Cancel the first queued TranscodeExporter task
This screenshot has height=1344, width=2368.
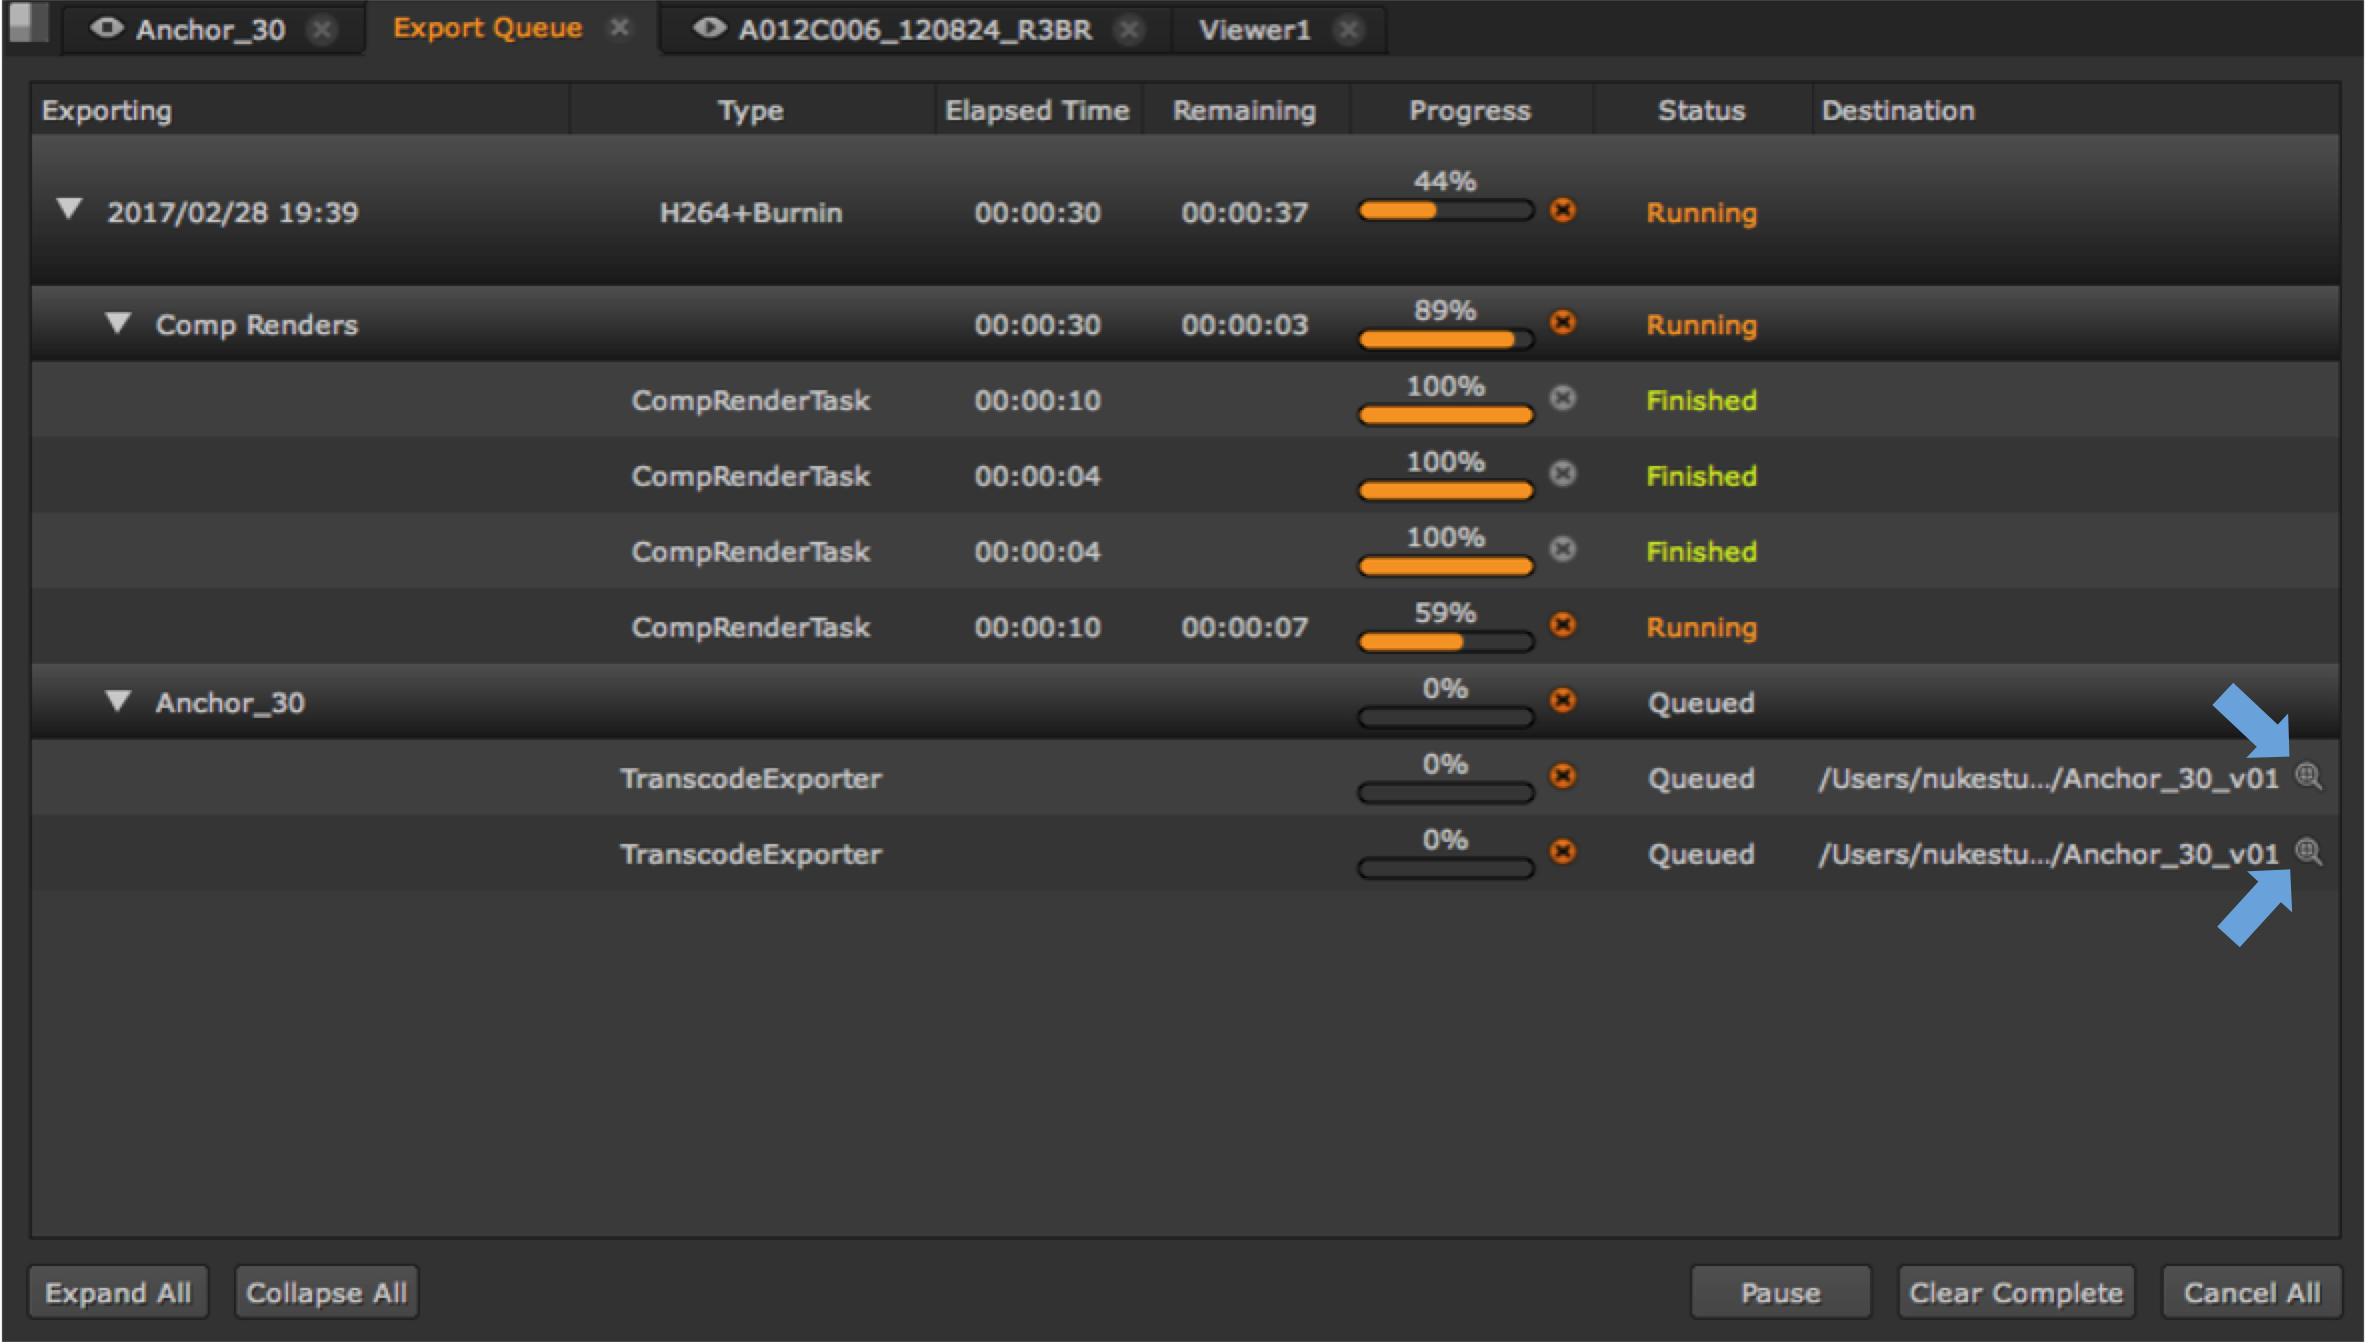[x=1562, y=776]
